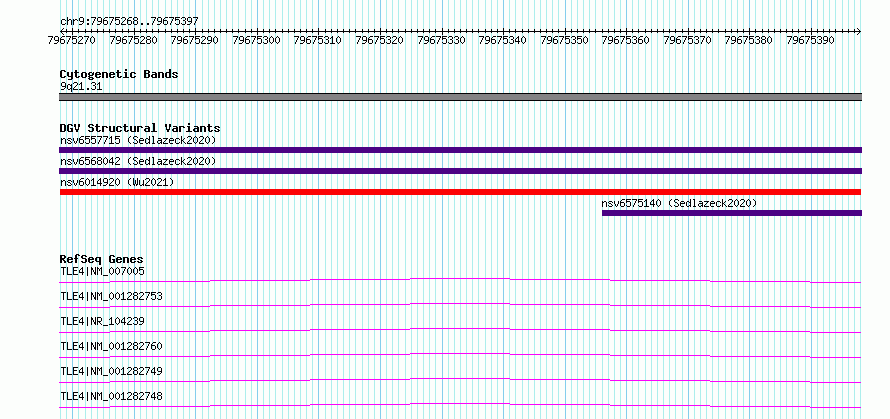Click ruler position 79675380

pyautogui.click(x=749, y=40)
